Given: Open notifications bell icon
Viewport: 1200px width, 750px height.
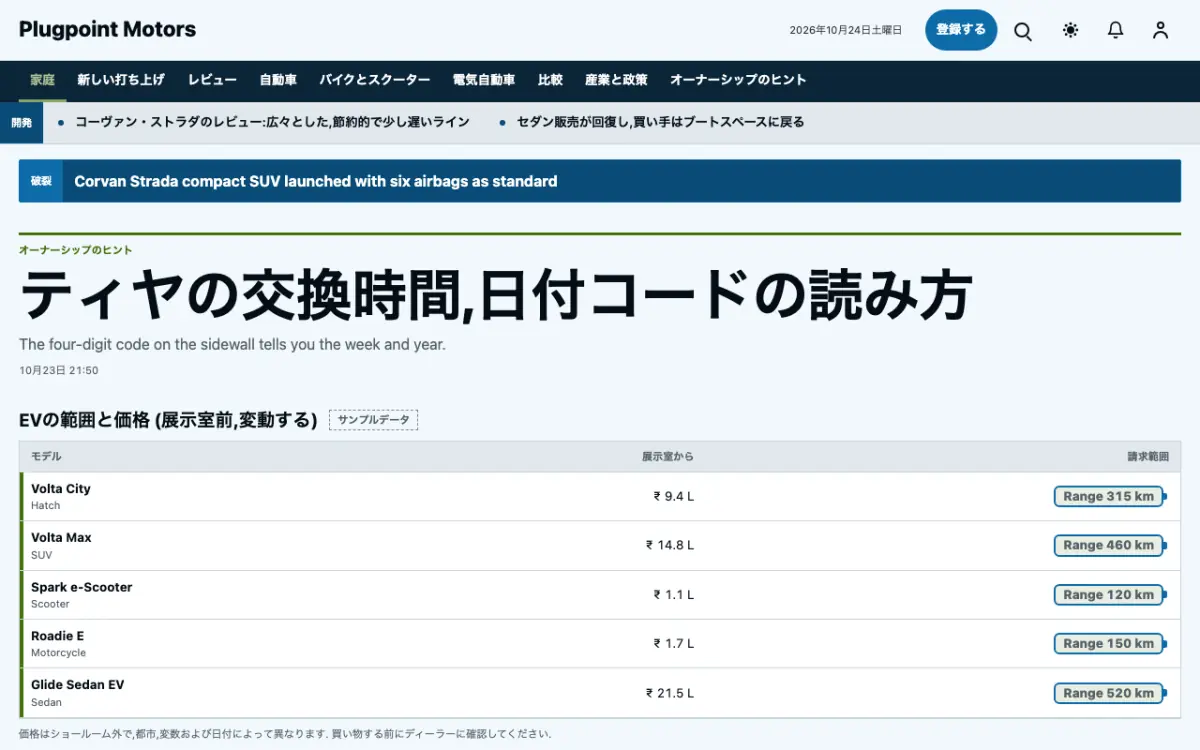Looking at the screenshot, I should pyautogui.click(x=1116, y=31).
